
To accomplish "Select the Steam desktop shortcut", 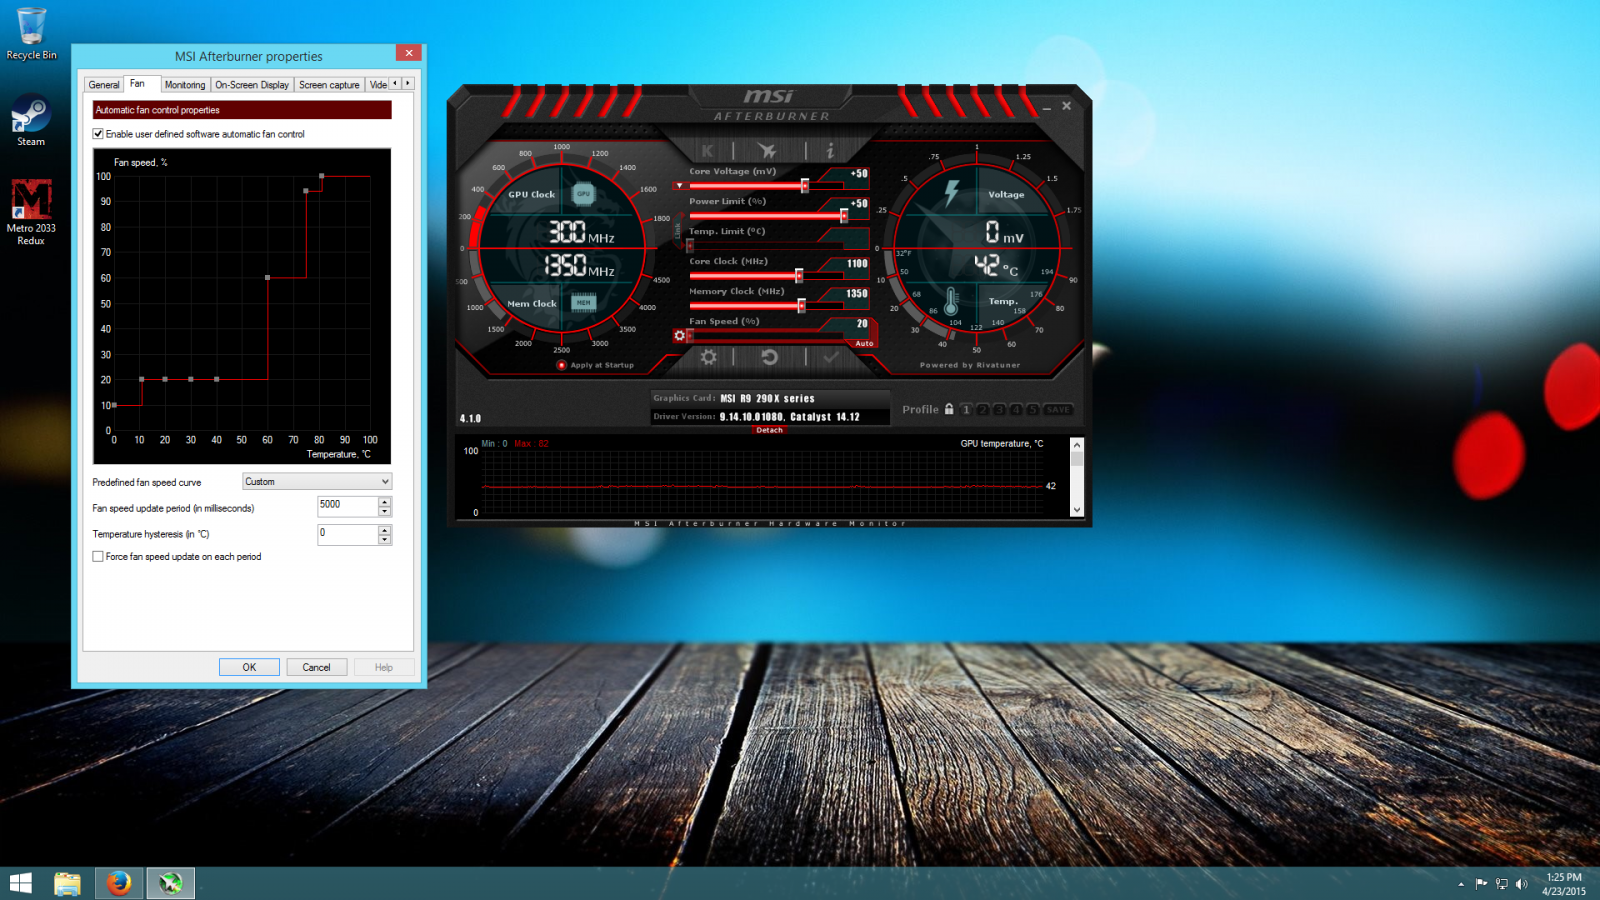I will tap(31, 121).
